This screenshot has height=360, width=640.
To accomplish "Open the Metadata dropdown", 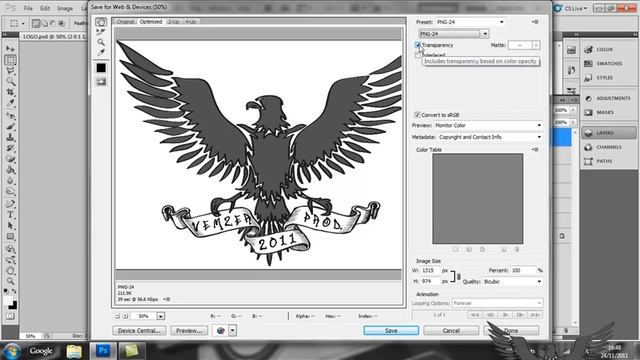I will (490, 137).
